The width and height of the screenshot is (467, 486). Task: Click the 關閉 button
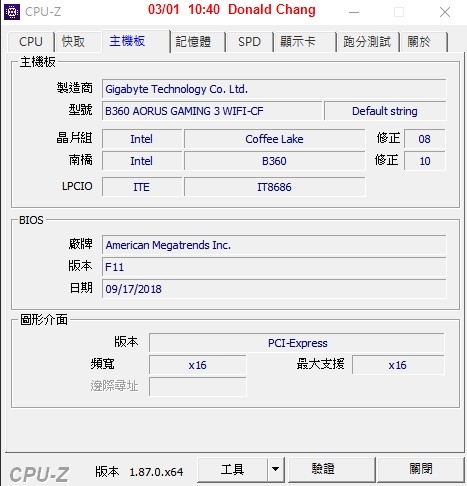tap(421, 470)
